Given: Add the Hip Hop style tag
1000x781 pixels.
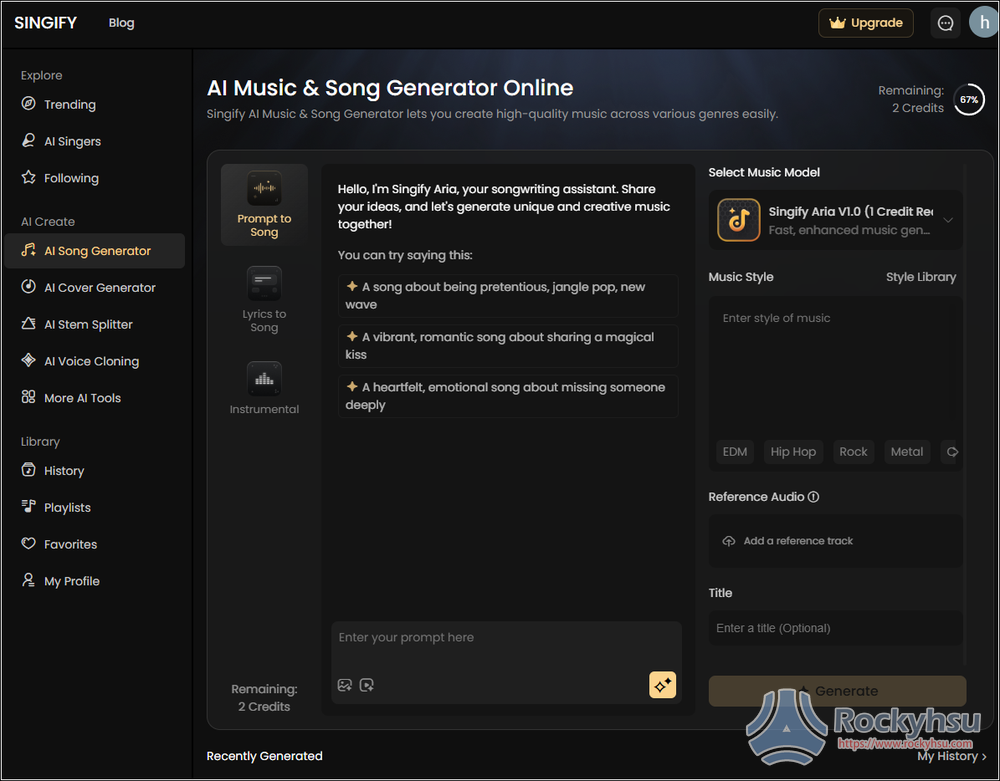Looking at the screenshot, I should tap(793, 452).
